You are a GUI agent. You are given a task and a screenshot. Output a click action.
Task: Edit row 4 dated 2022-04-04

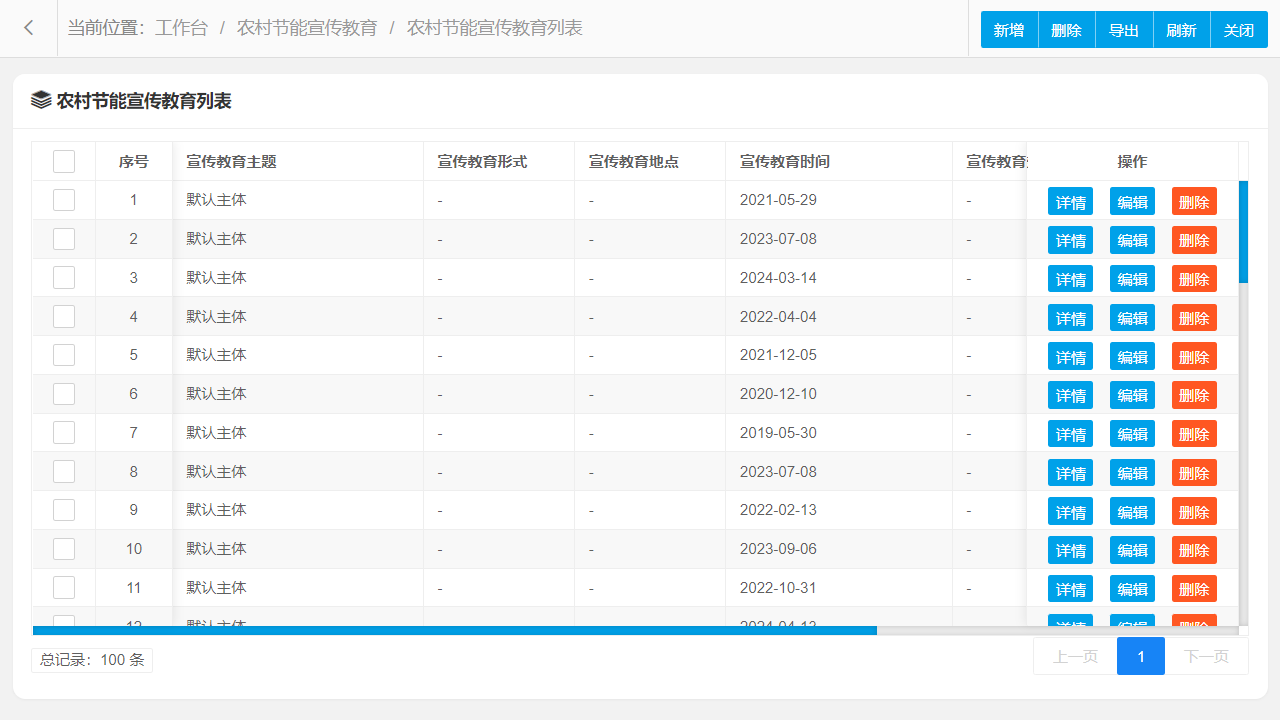(x=1132, y=318)
